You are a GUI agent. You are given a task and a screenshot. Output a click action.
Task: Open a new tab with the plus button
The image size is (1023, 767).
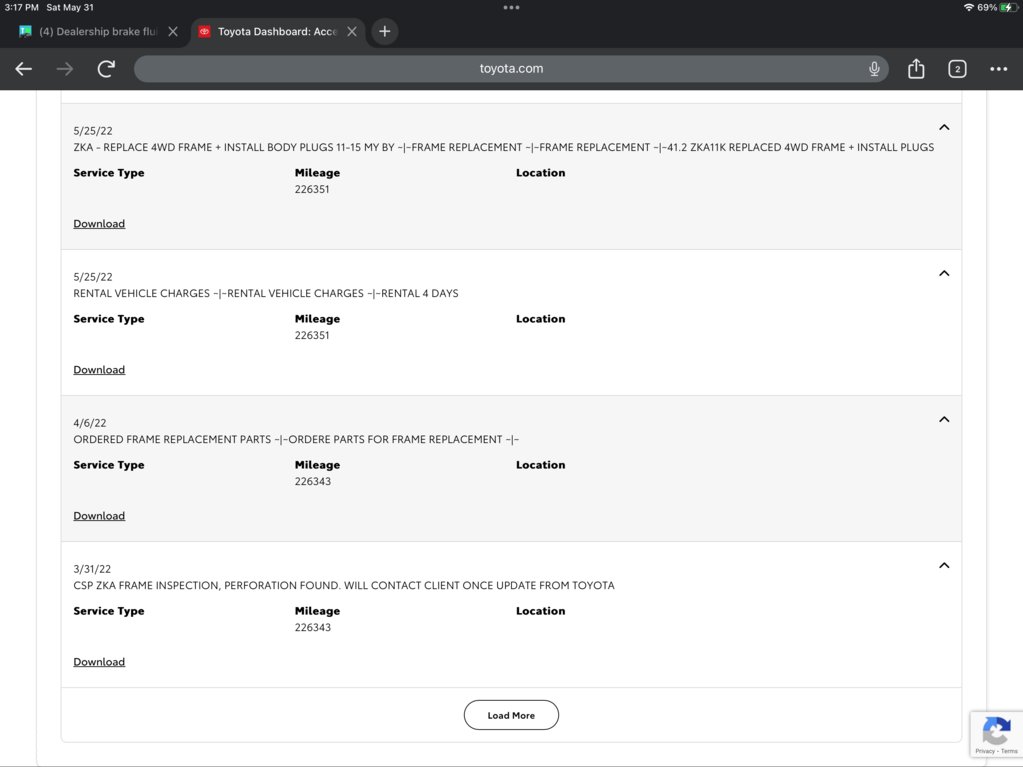pyautogui.click(x=385, y=31)
